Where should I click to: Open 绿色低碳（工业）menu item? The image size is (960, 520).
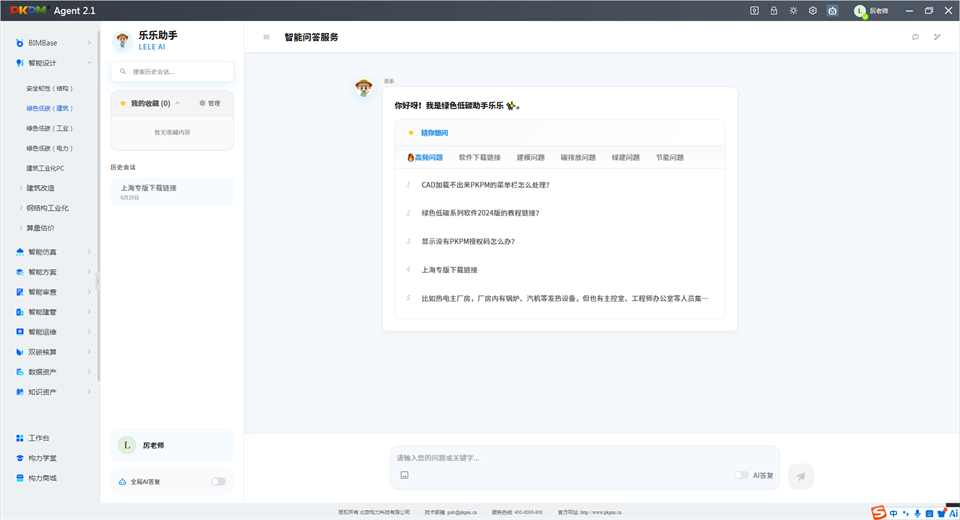[x=50, y=129]
